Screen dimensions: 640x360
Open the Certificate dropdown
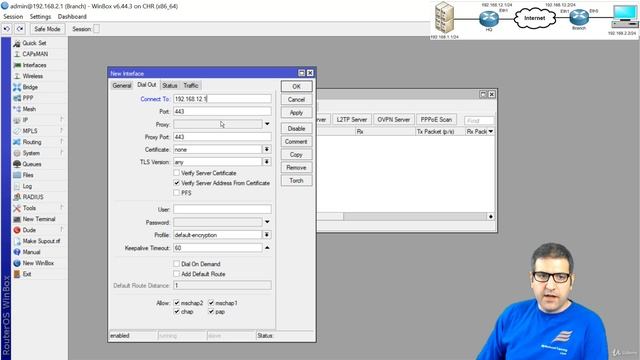(267, 149)
